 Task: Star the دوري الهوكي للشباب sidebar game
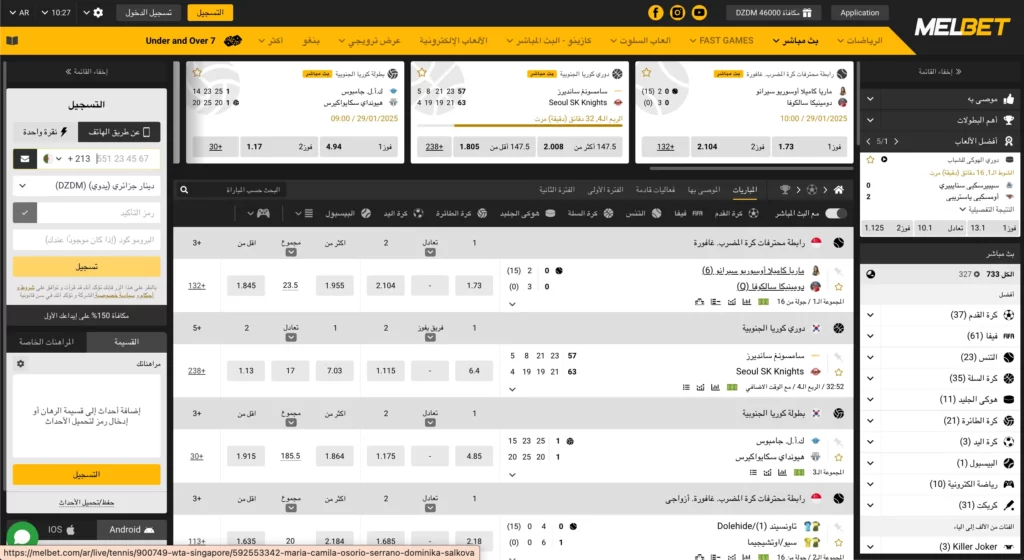click(870, 159)
